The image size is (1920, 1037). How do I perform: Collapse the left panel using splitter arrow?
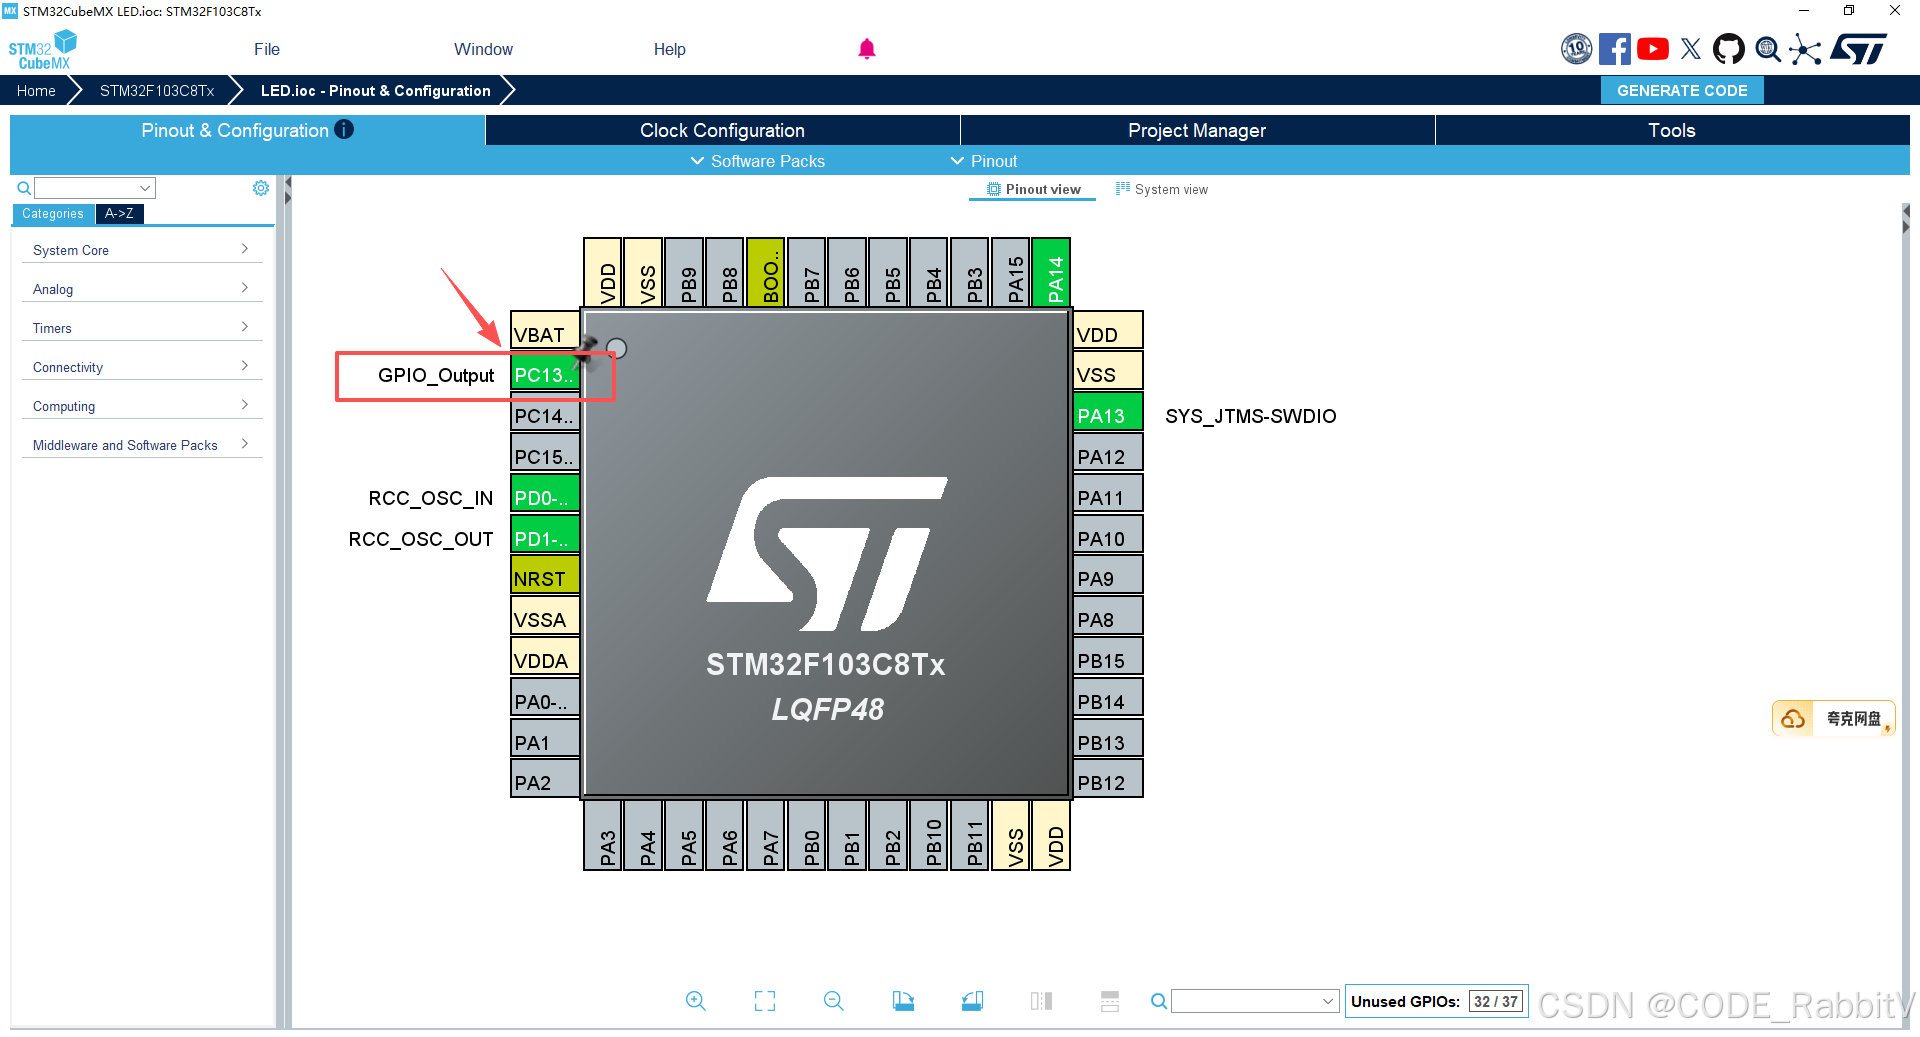click(287, 183)
